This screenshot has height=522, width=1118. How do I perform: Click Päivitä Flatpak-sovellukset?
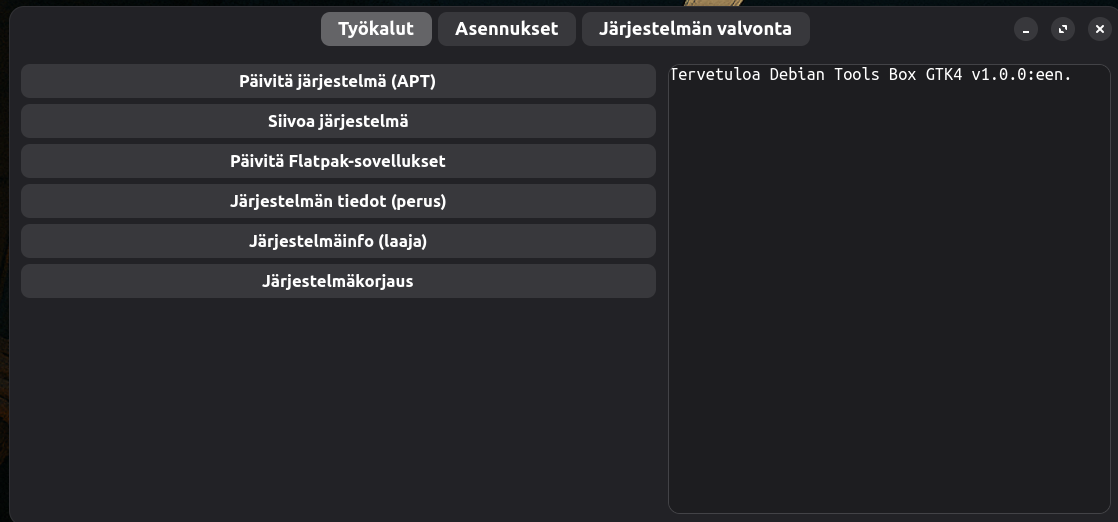coord(338,161)
